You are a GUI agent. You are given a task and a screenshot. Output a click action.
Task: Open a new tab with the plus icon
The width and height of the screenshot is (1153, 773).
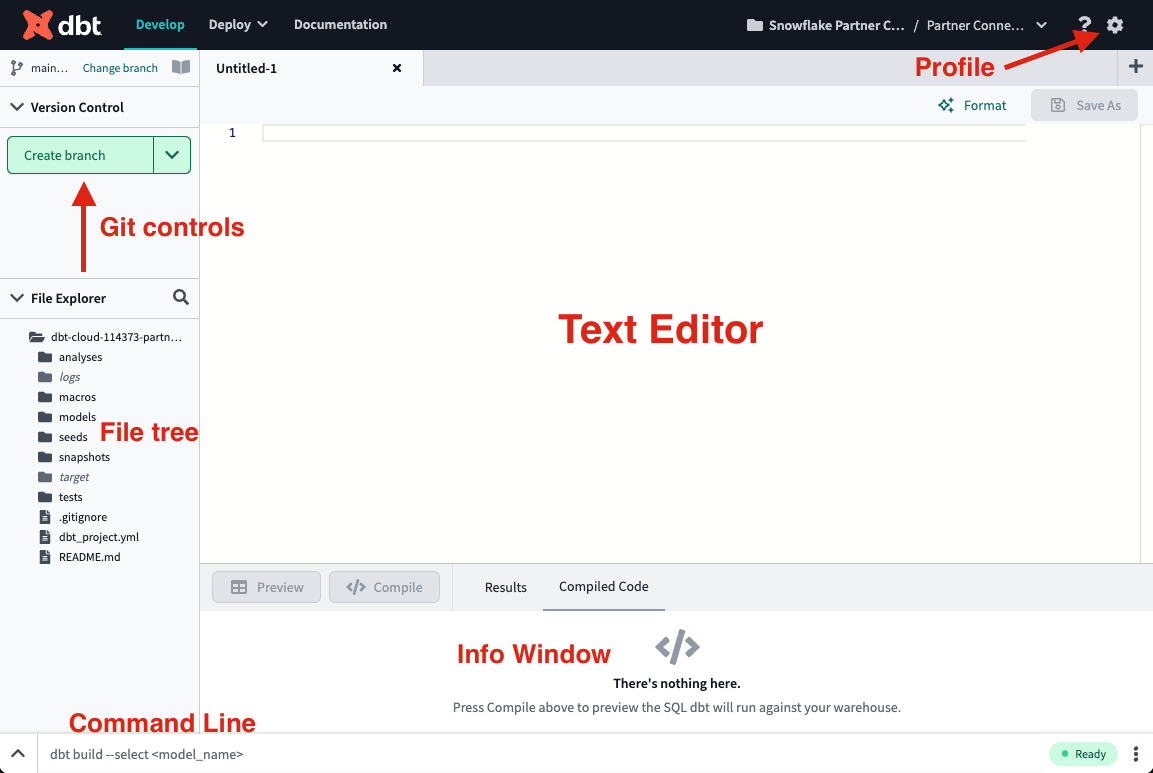[x=1136, y=67]
